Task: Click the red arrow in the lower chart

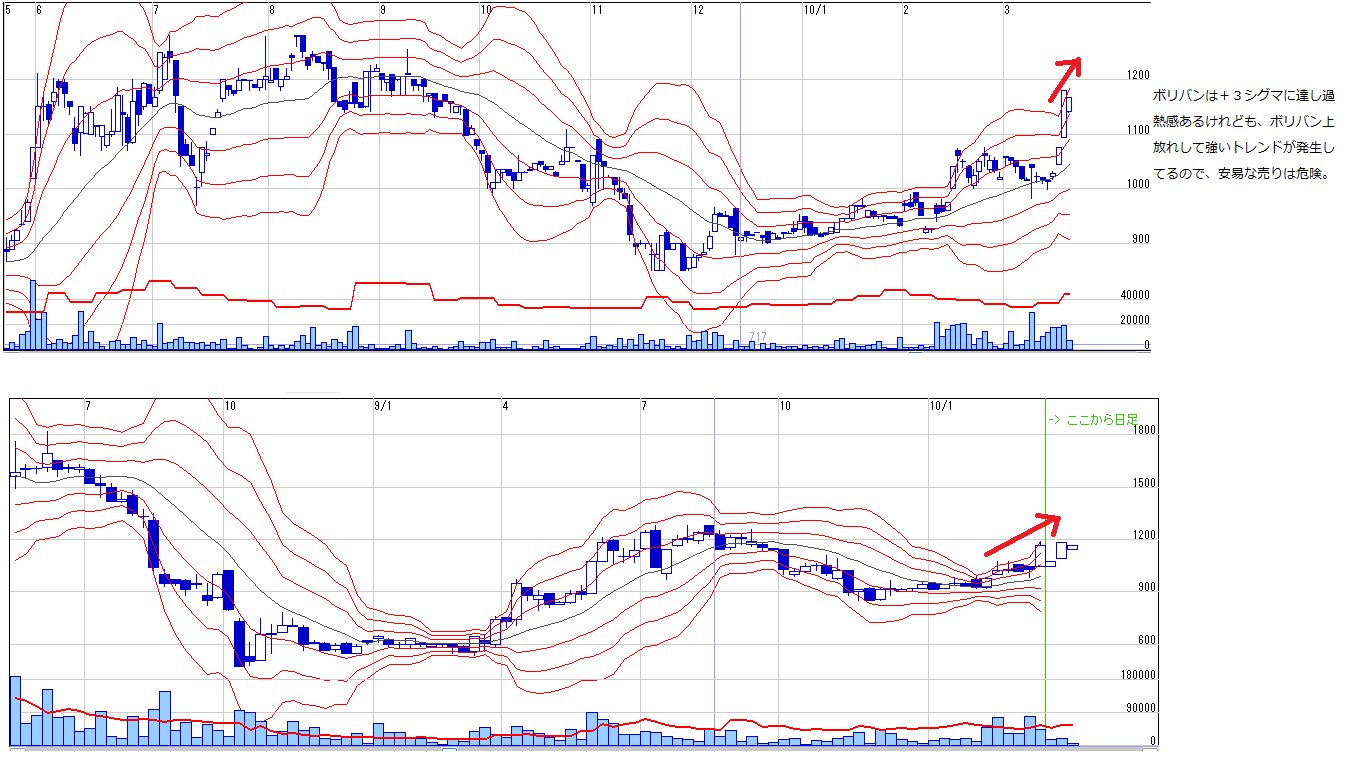Action: (1022, 535)
